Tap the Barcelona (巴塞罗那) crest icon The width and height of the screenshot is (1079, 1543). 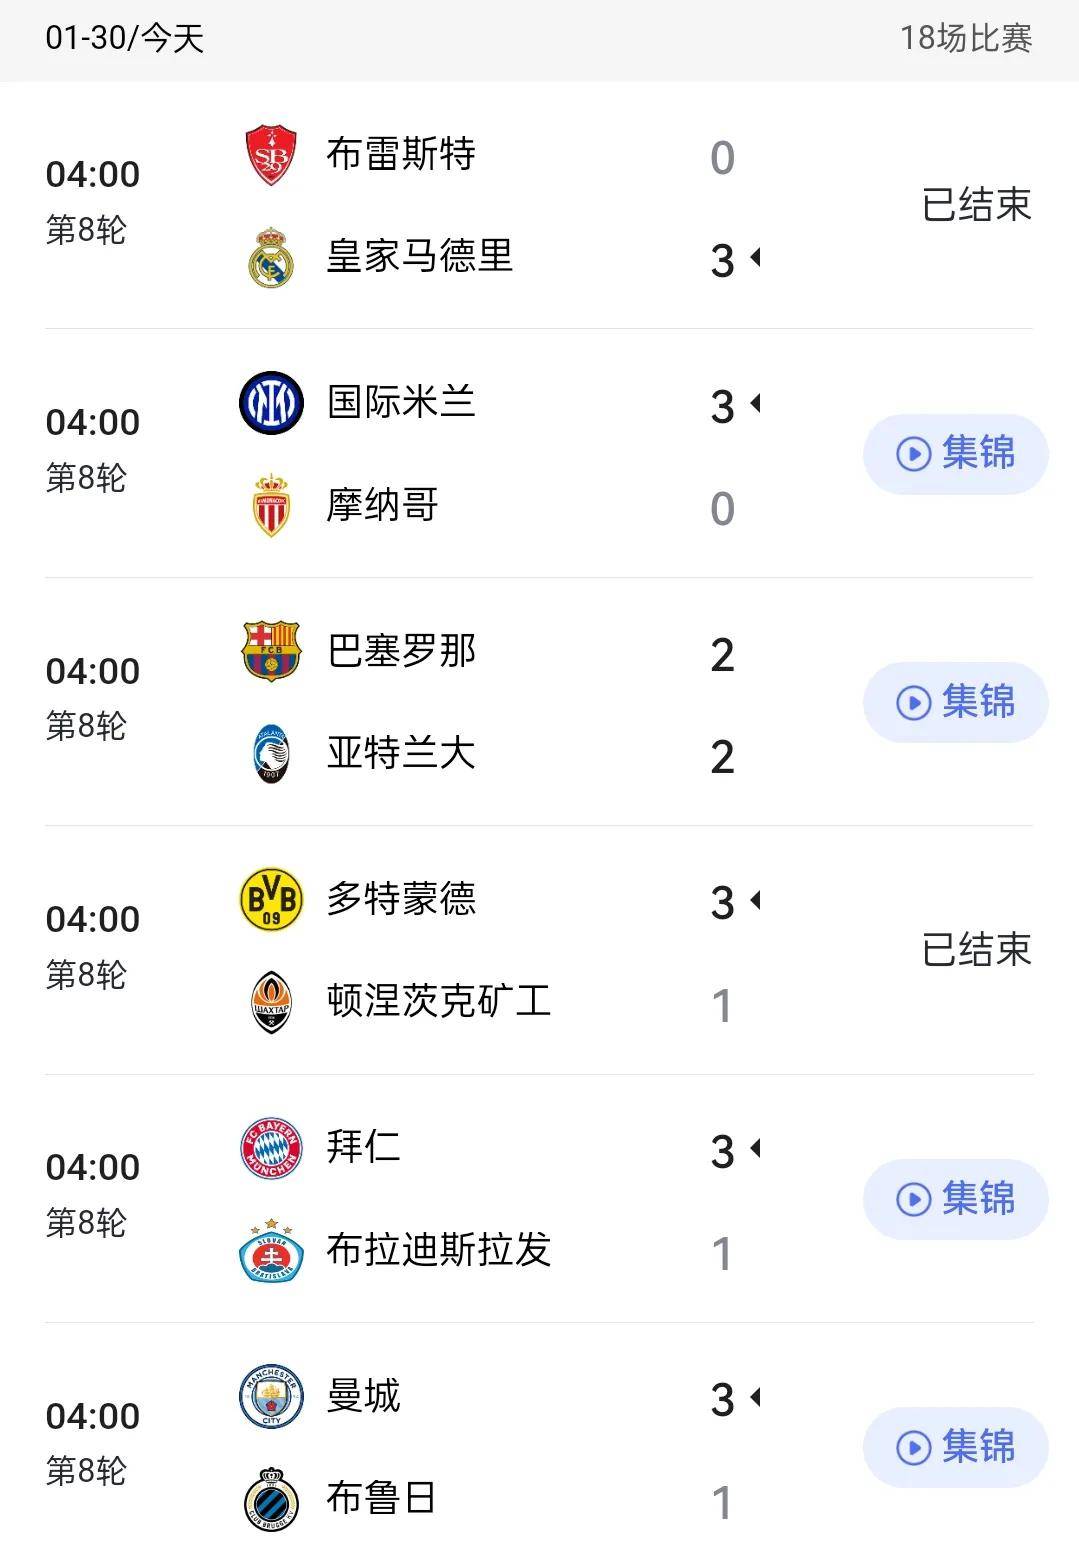point(271,651)
